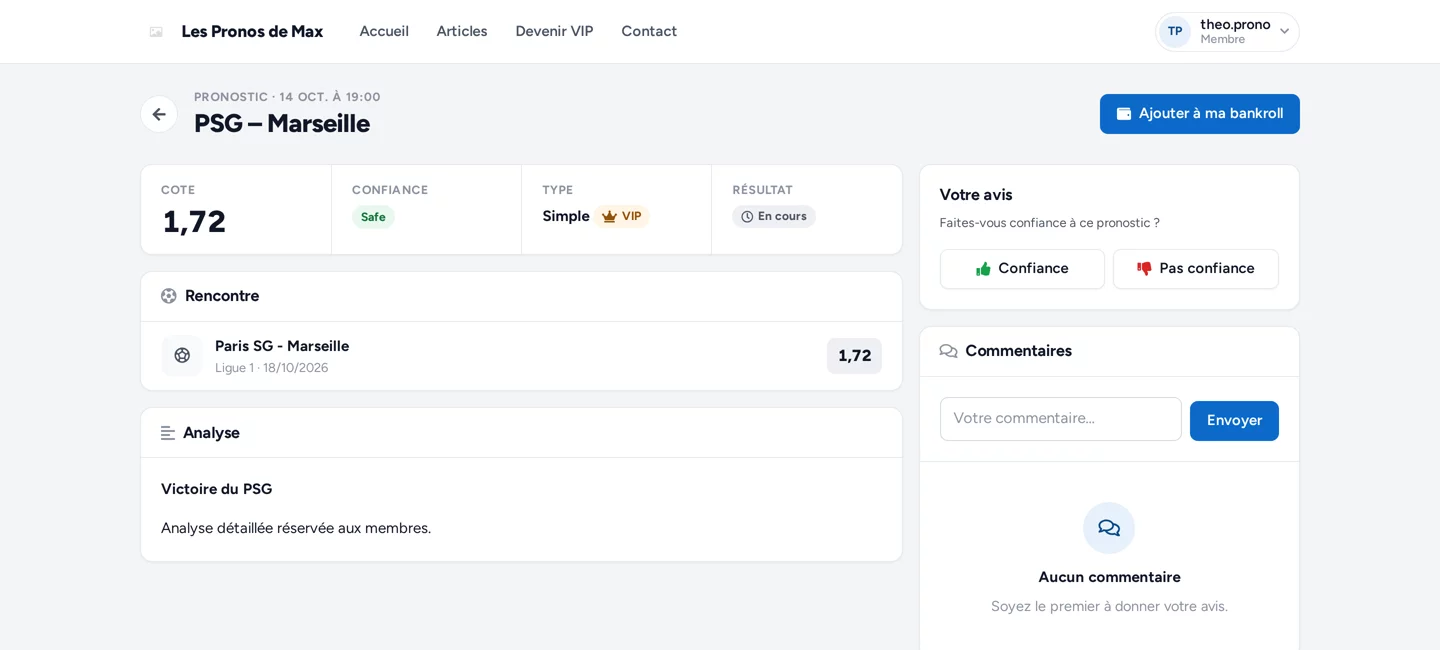The height and width of the screenshot is (650, 1440).
Task: Click the Simple type label
Action: click(x=566, y=216)
